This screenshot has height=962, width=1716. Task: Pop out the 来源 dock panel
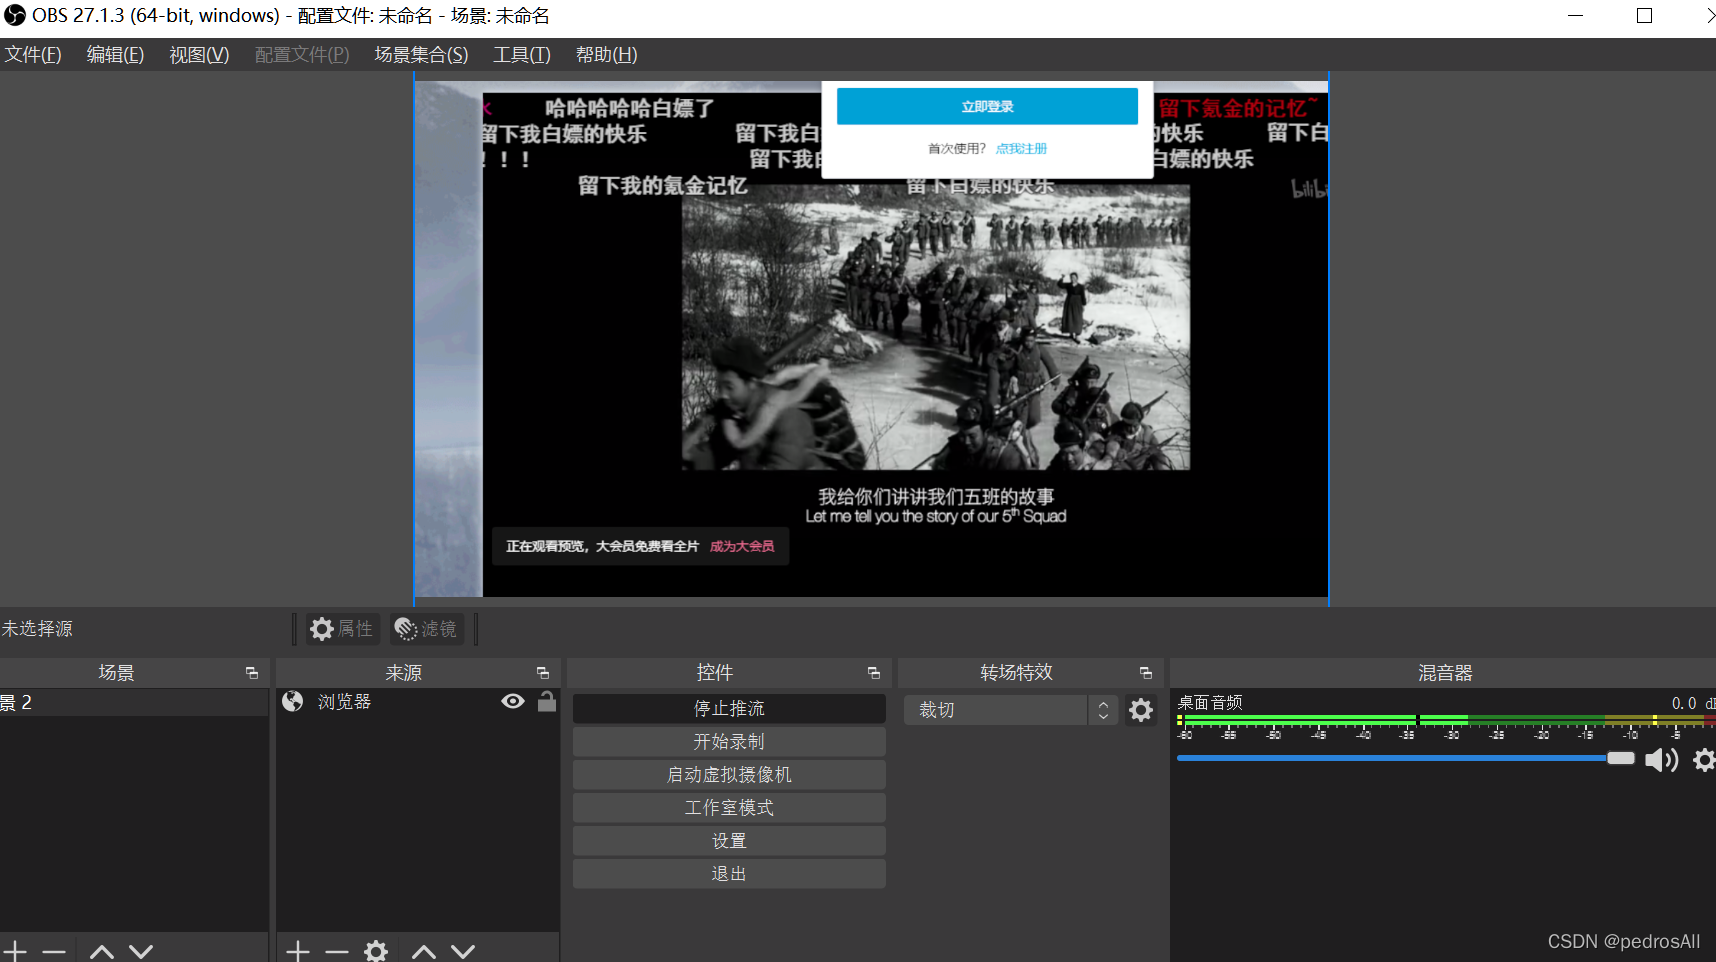click(543, 673)
